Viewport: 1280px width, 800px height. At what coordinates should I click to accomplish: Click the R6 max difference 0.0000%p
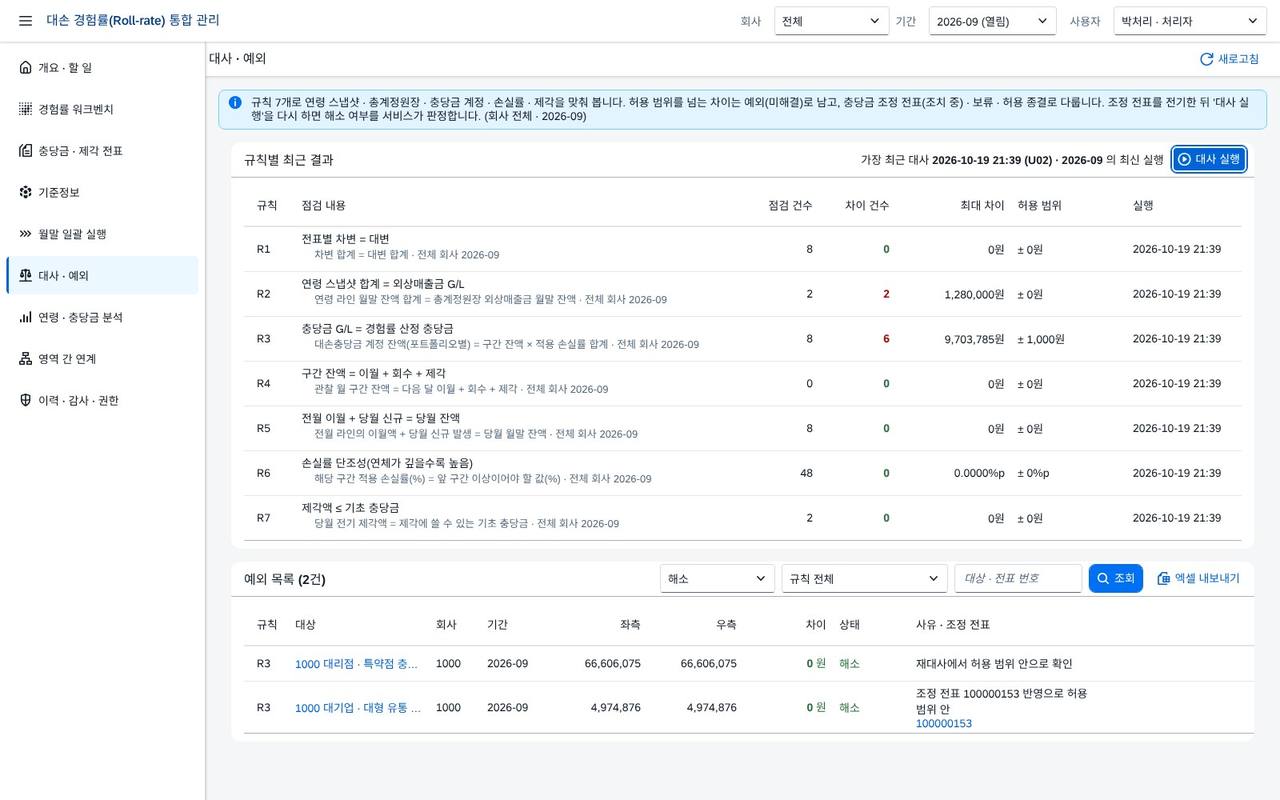coord(979,473)
